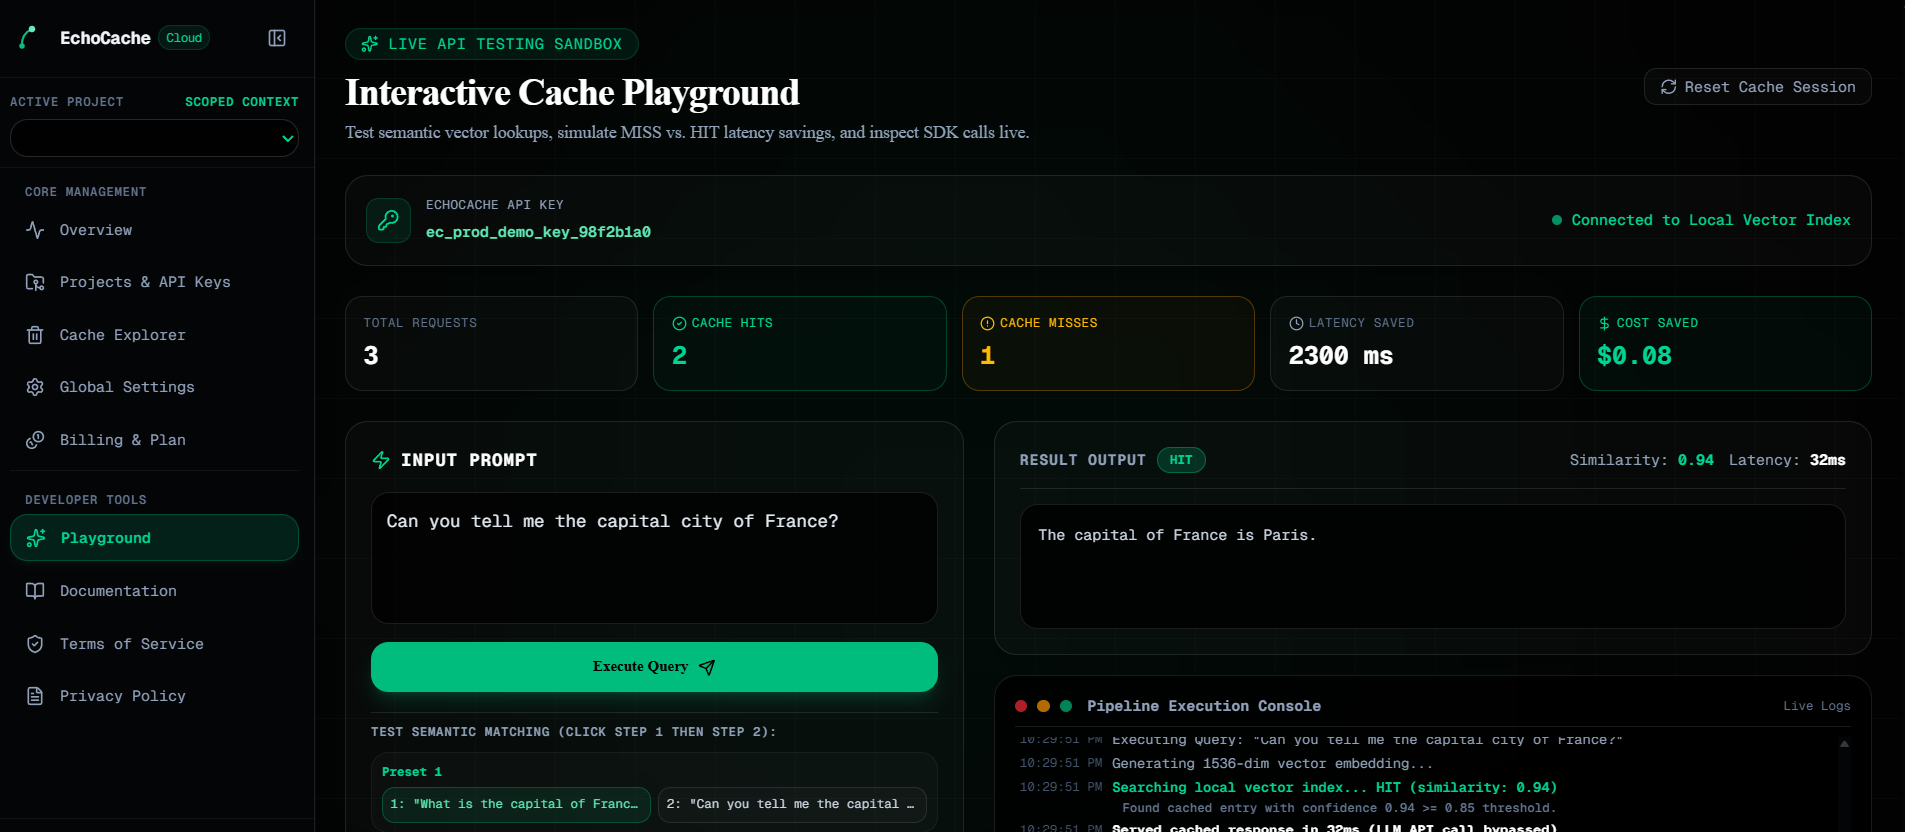Click the refresh icon in Reset button
Image resolution: width=1905 pixels, height=832 pixels.
coord(1668,87)
